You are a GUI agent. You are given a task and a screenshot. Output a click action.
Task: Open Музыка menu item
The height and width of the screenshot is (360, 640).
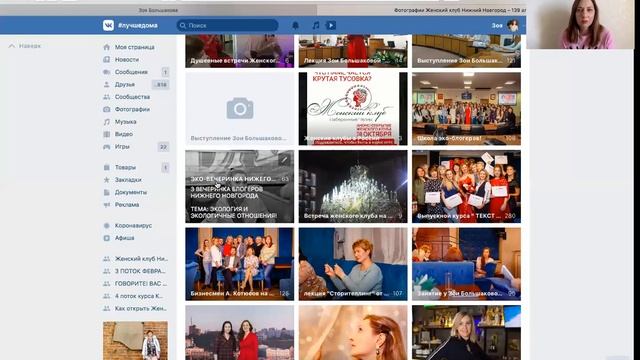pyautogui.click(x=125, y=122)
